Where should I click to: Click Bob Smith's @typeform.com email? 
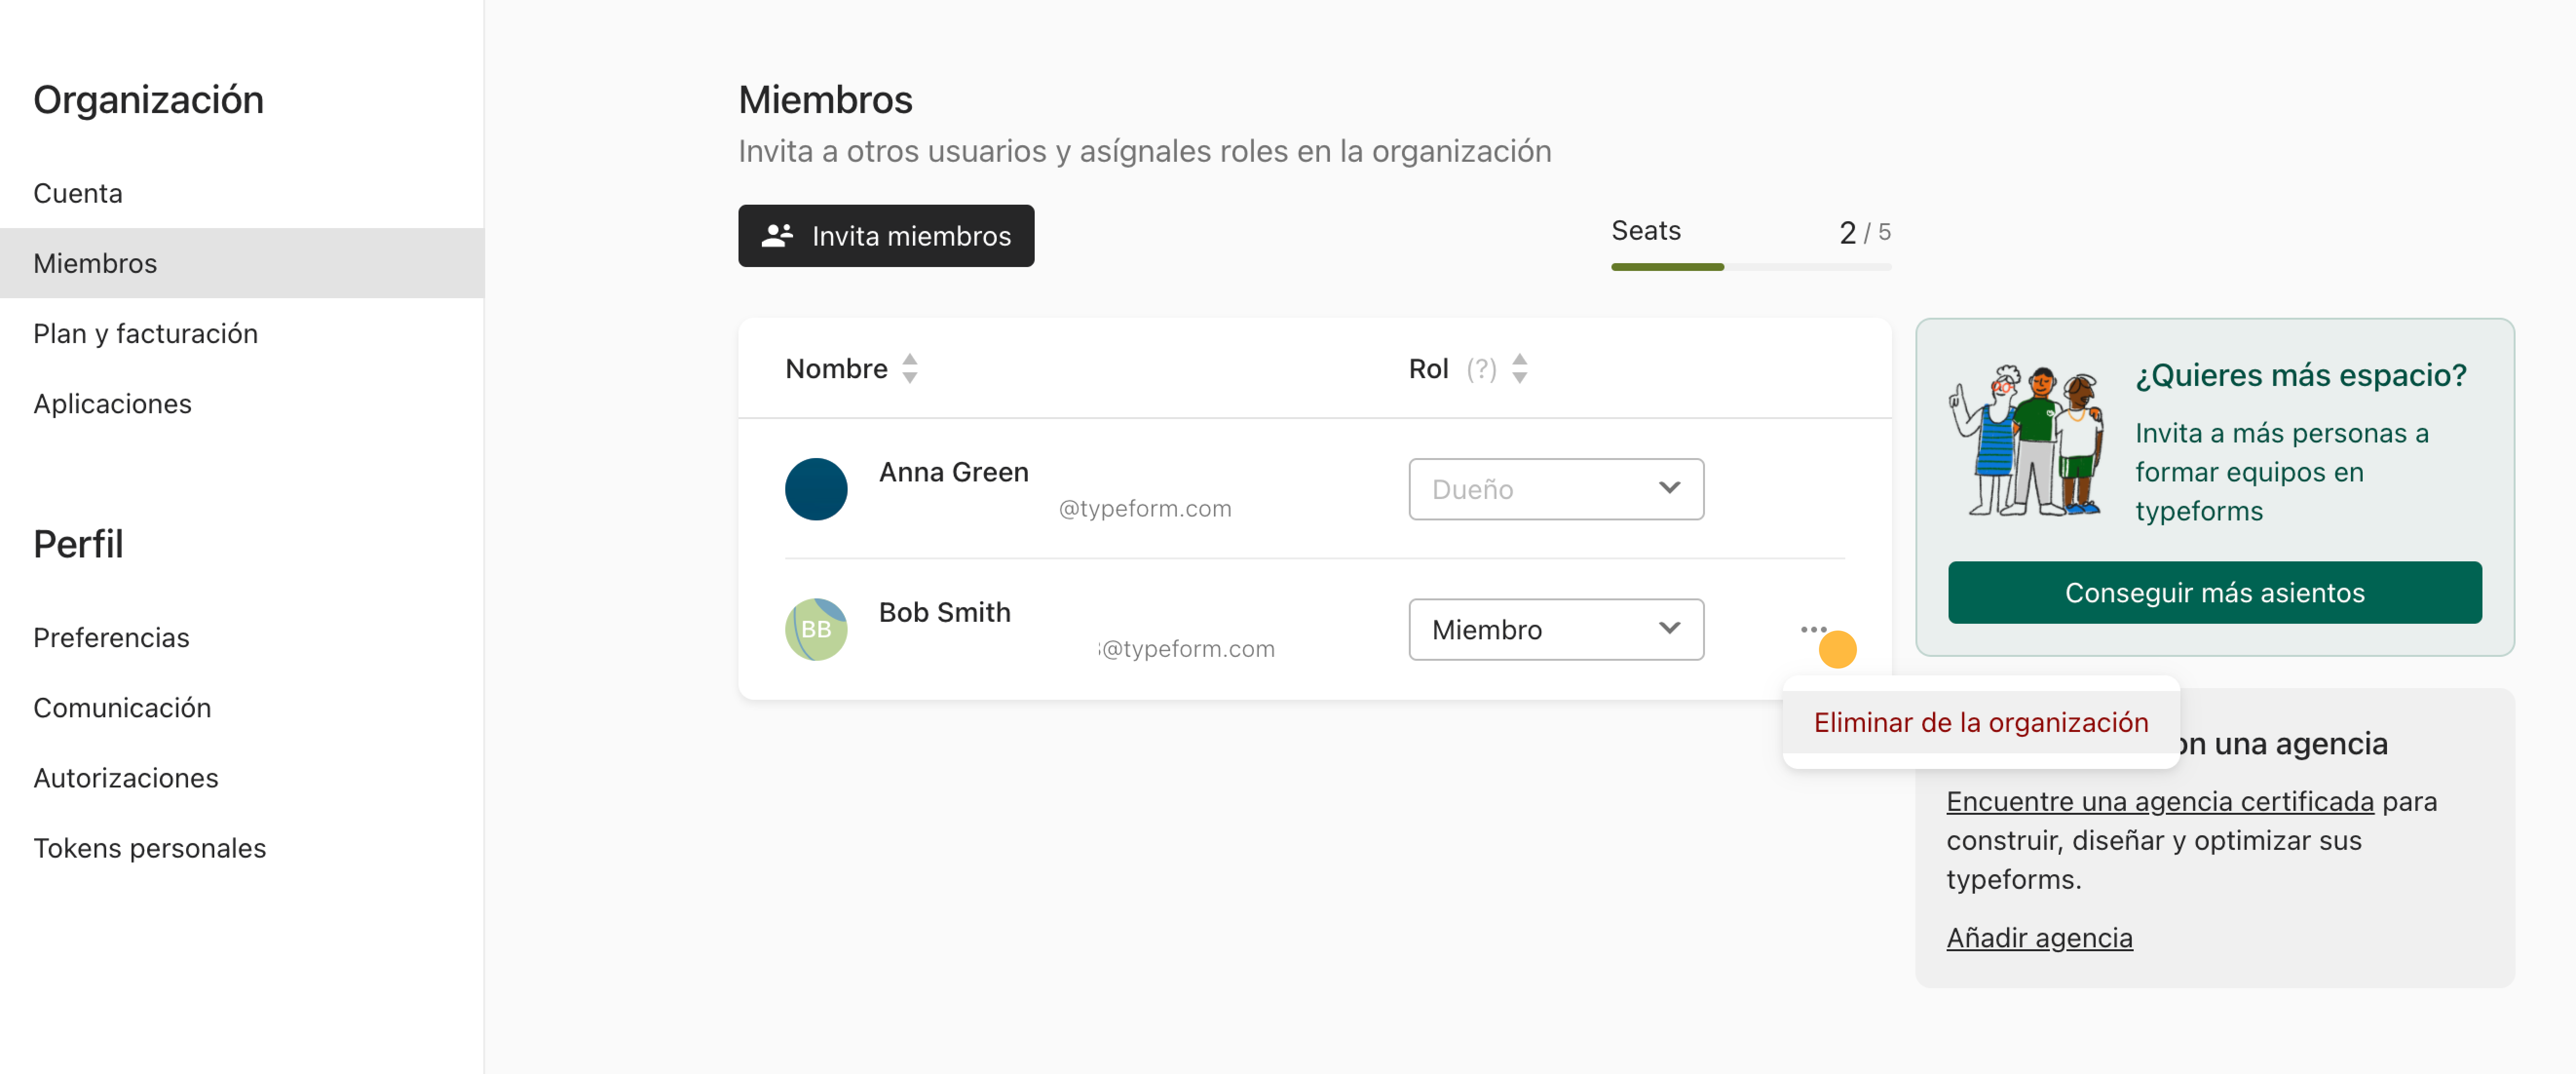coord(1187,648)
